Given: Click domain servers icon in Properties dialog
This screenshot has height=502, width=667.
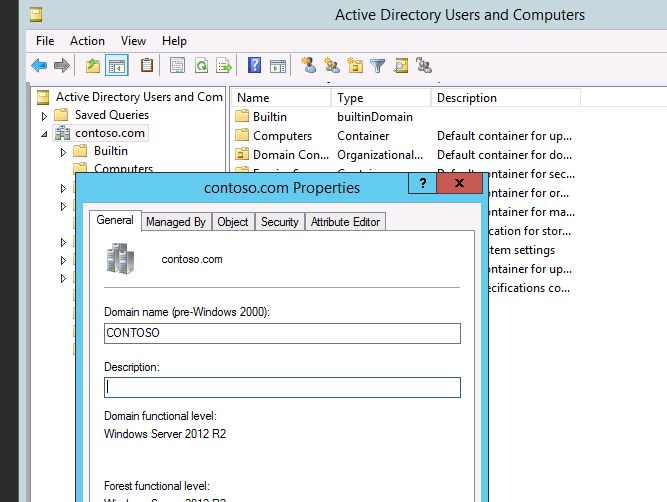Looking at the screenshot, I should click(x=120, y=258).
